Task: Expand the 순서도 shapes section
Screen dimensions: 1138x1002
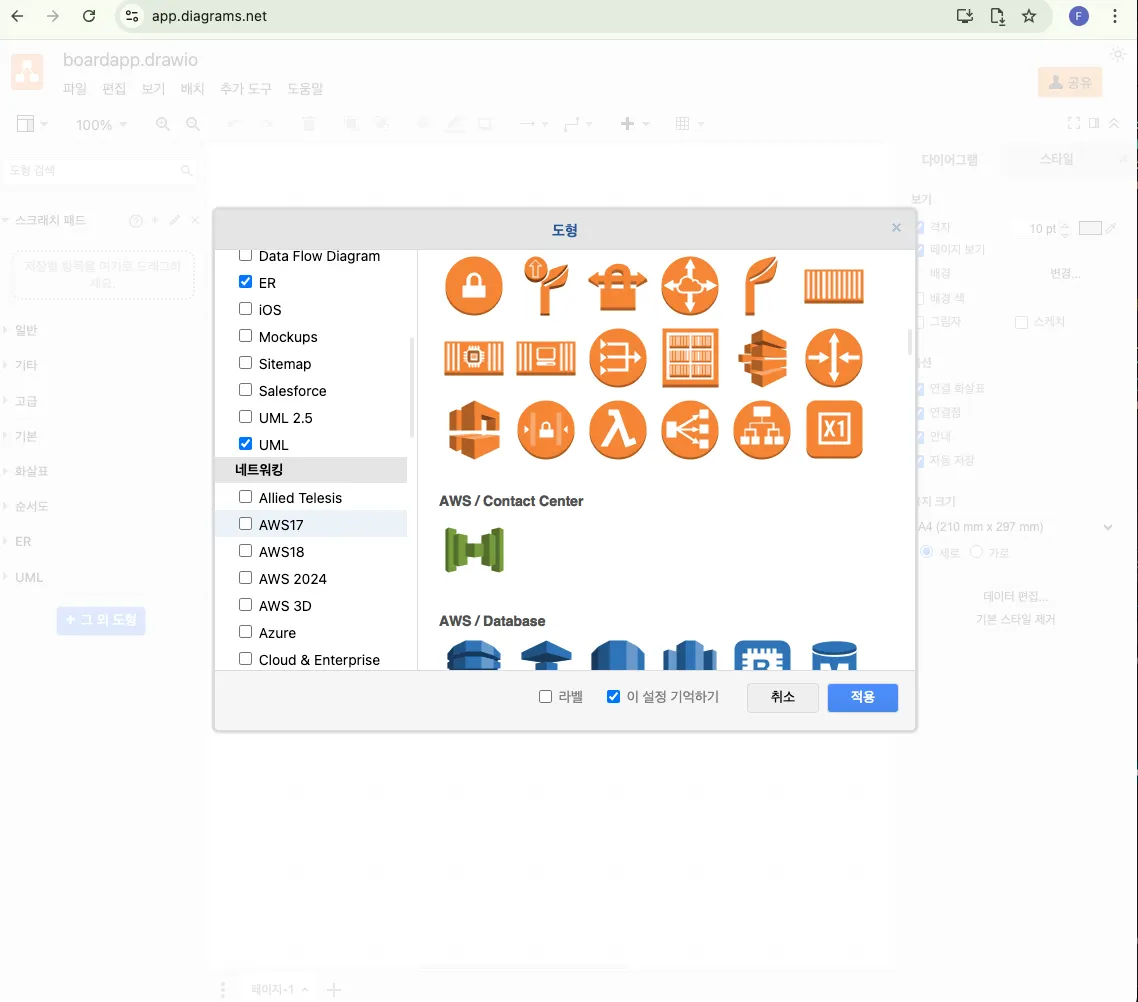Action: point(31,506)
